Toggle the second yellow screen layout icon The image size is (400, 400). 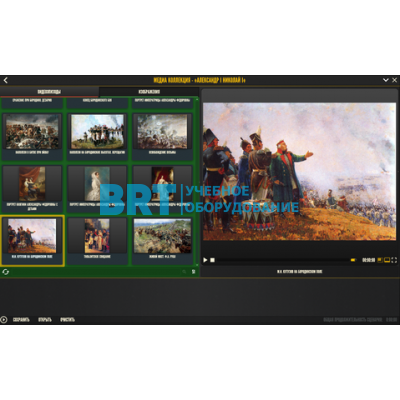(387, 260)
